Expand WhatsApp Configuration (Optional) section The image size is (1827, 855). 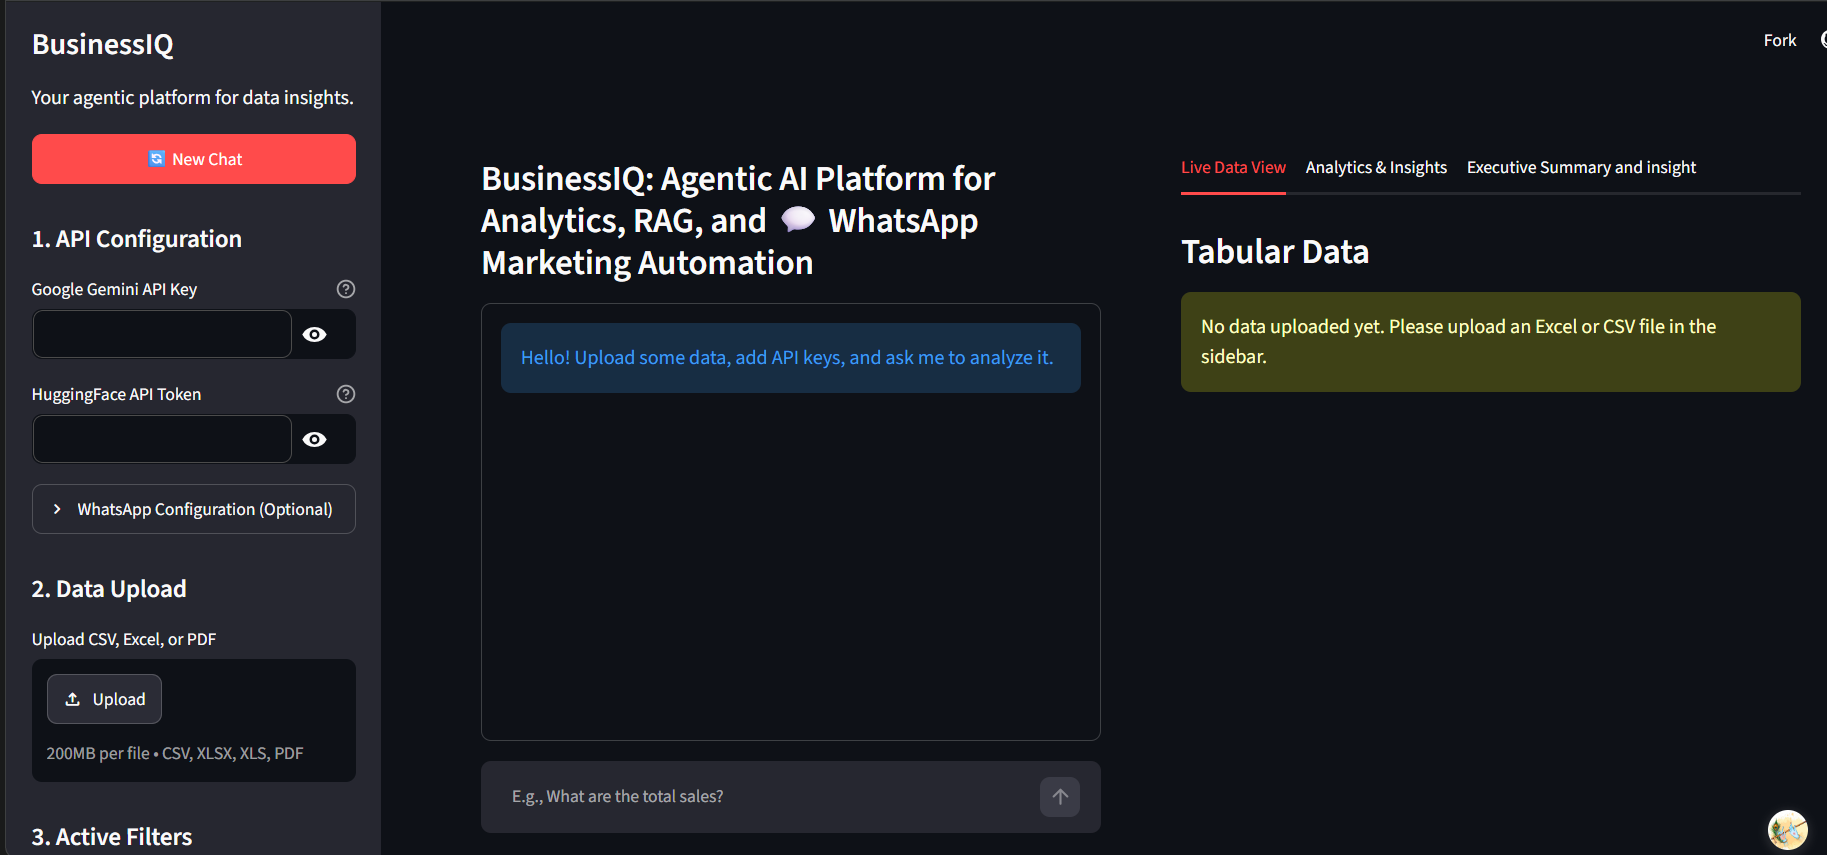[194, 509]
